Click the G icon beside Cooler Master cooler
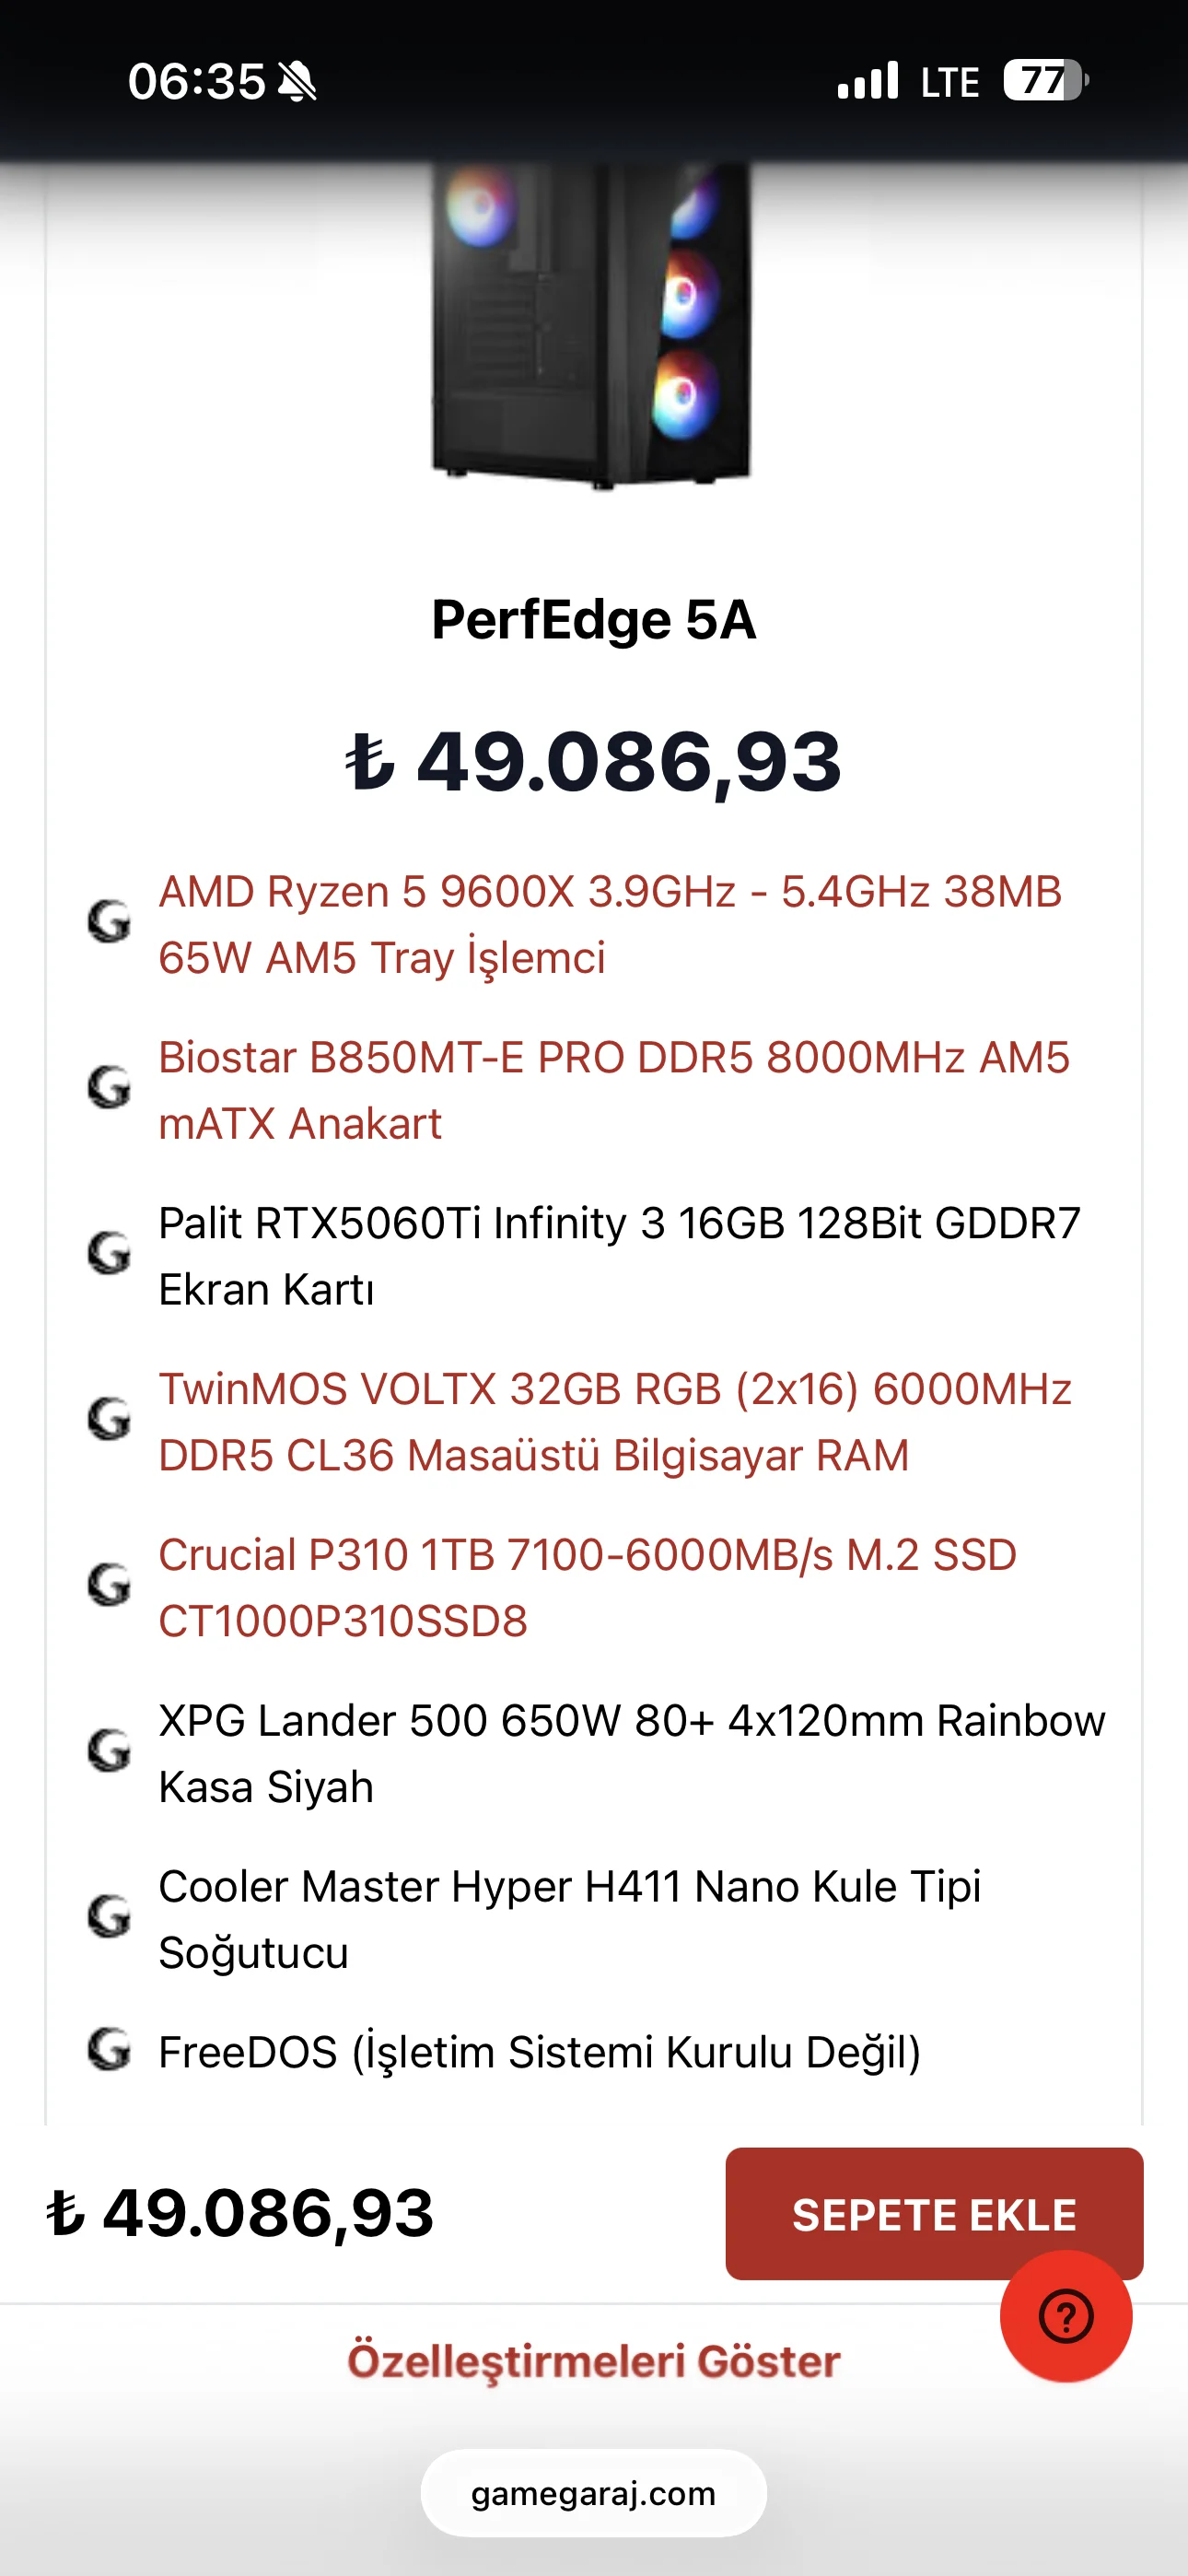The image size is (1188, 2576). point(109,1917)
